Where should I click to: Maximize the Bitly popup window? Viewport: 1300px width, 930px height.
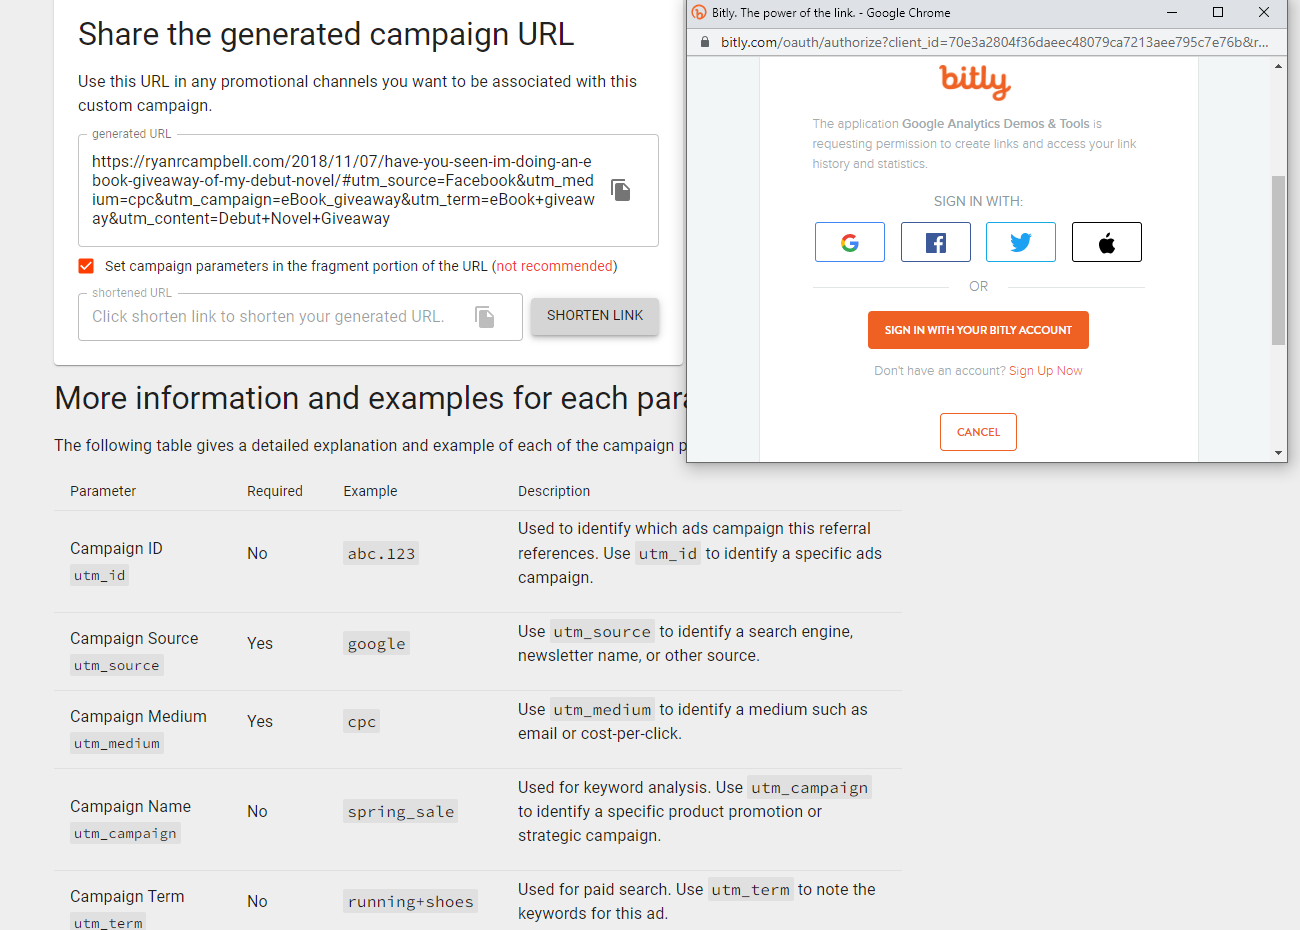(1218, 13)
